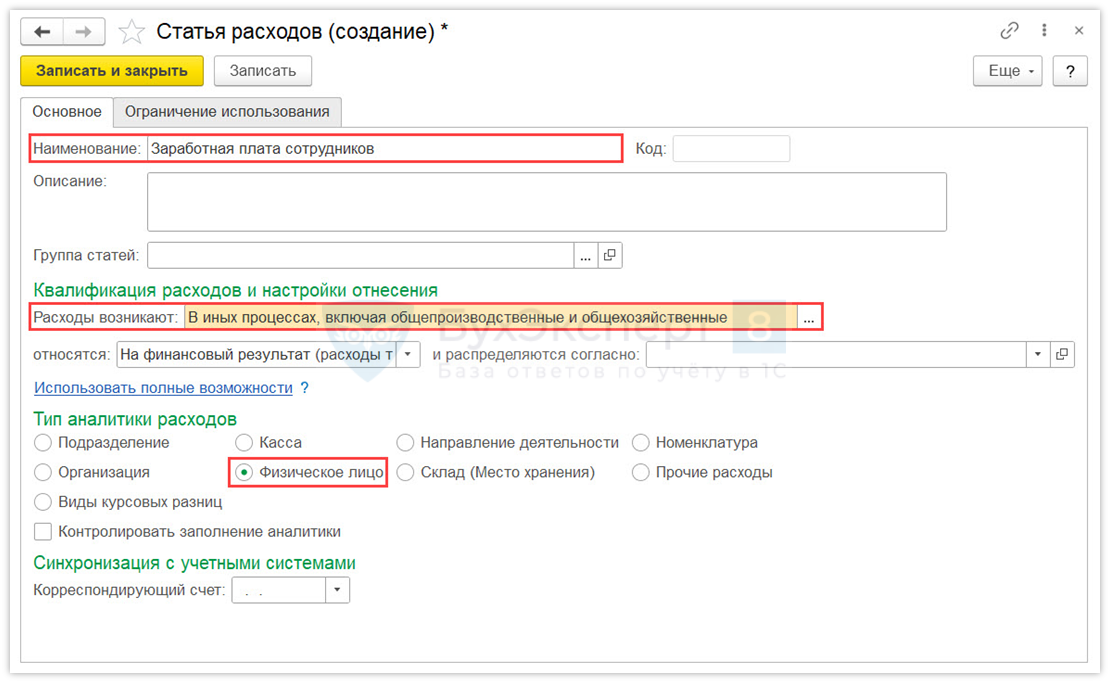Click Записать и закрыть button

(x=112, y=71)
